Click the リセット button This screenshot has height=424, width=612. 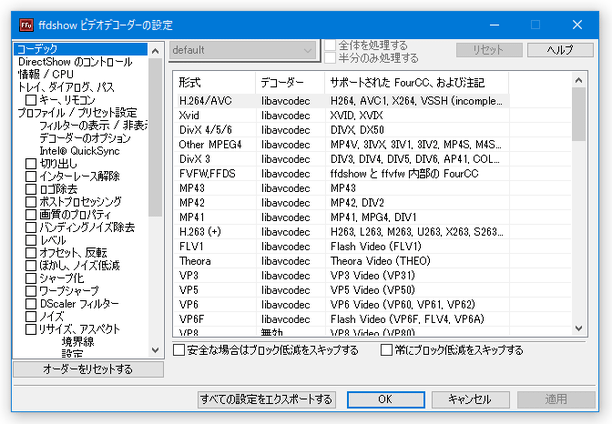click(489, 50)
